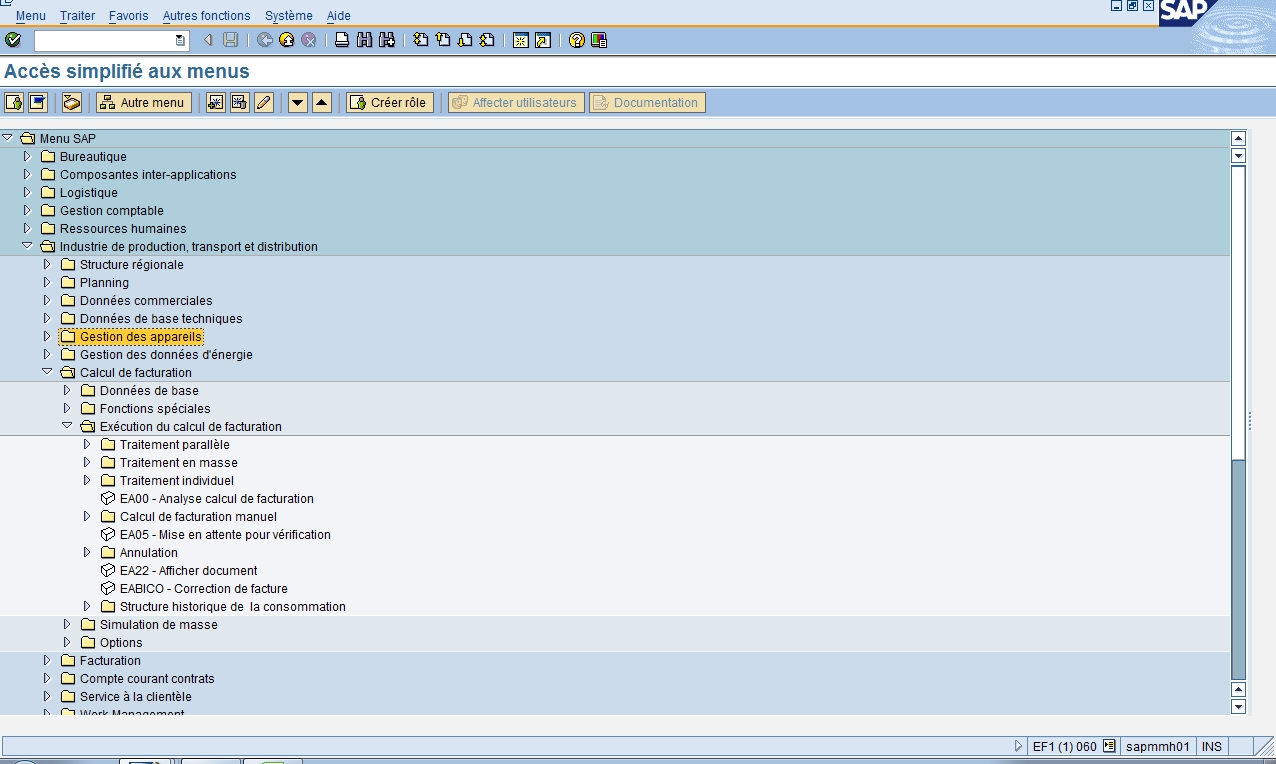This screenshot has height=764, width=1276.
Task: Open the Help question mark icon
Action: [x=577, y=40]
